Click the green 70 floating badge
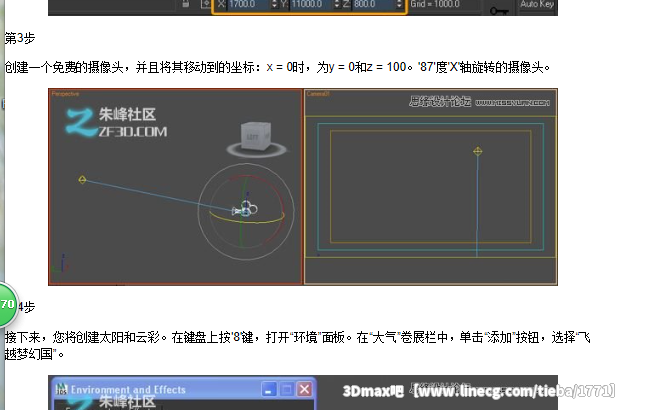The width and height of the screenshot is (655, 410). coord(8,304)
